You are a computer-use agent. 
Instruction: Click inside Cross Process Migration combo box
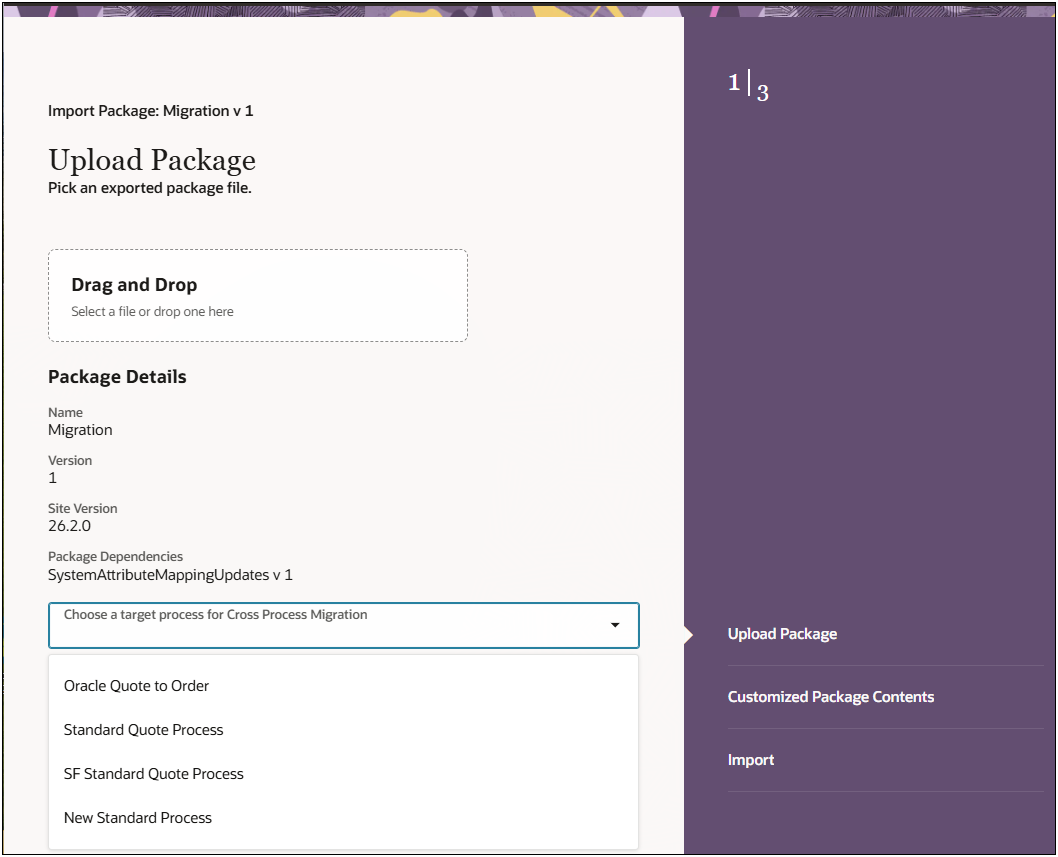(343, 626)
